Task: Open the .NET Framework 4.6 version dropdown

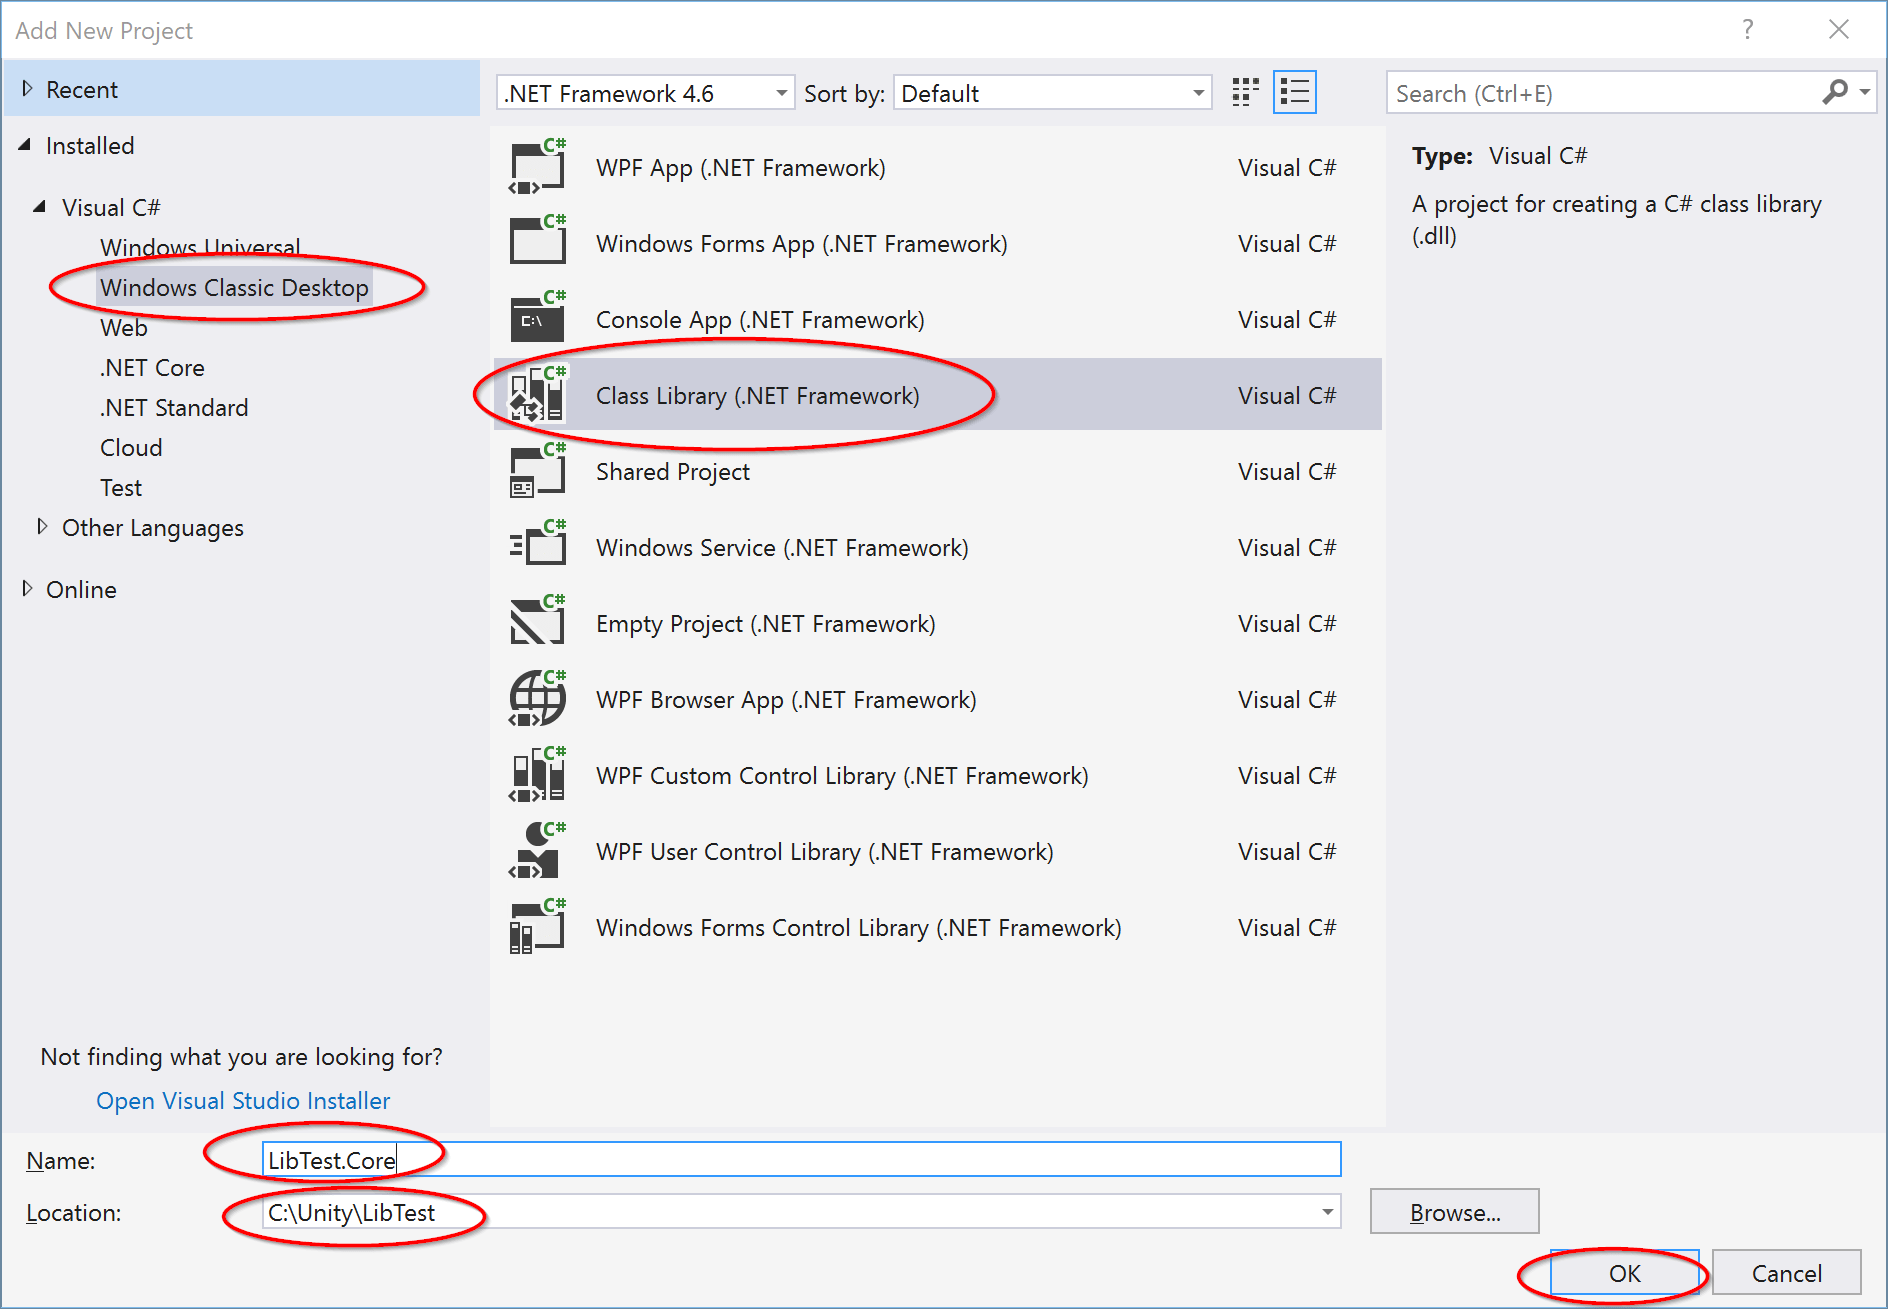Action: point(645,93)
